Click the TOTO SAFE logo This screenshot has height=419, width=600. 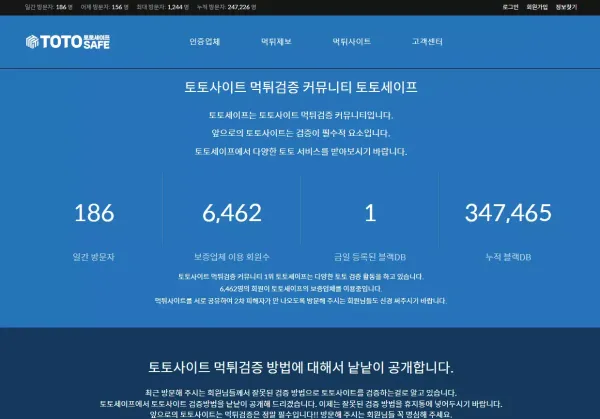[x=68, y=42]
